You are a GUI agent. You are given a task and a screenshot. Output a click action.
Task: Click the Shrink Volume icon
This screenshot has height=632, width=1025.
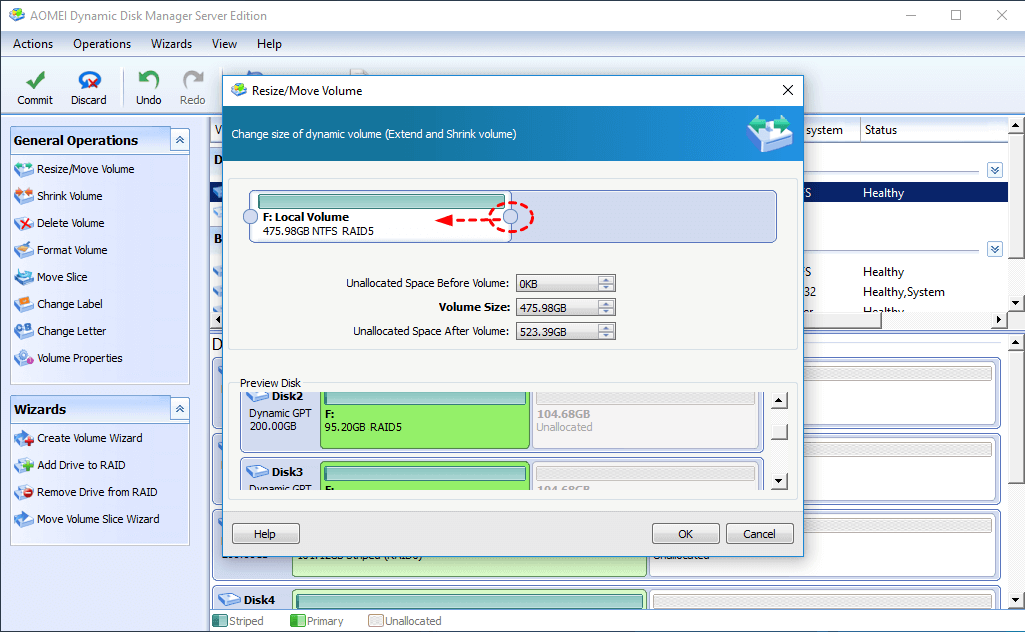pos(24,196)
